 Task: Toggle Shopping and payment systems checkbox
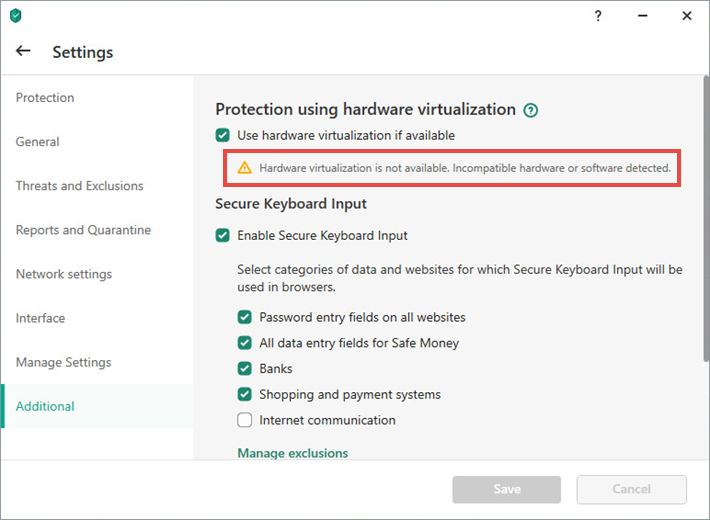[244, 394]
